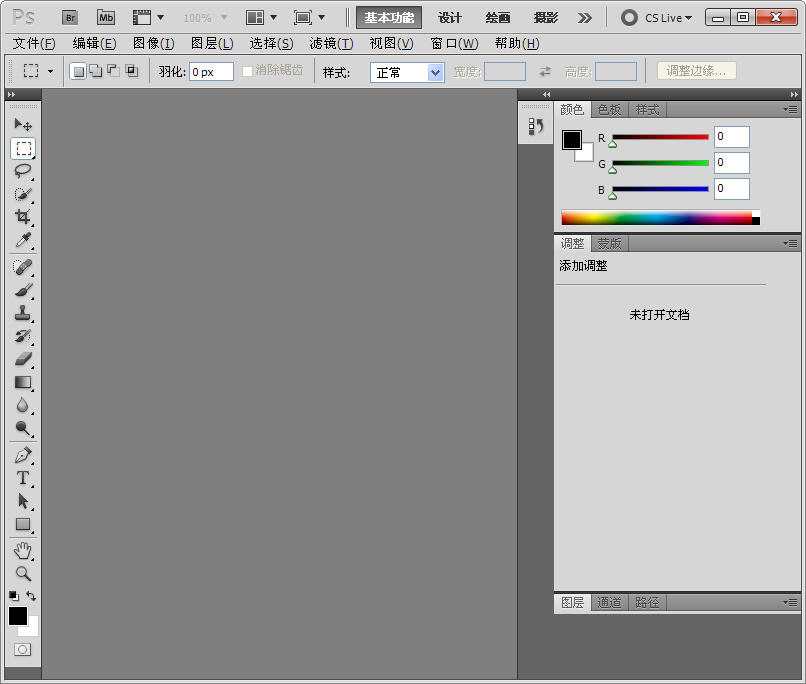Select the Lasso tool
806x684 pixels.
tap(23, 171)
